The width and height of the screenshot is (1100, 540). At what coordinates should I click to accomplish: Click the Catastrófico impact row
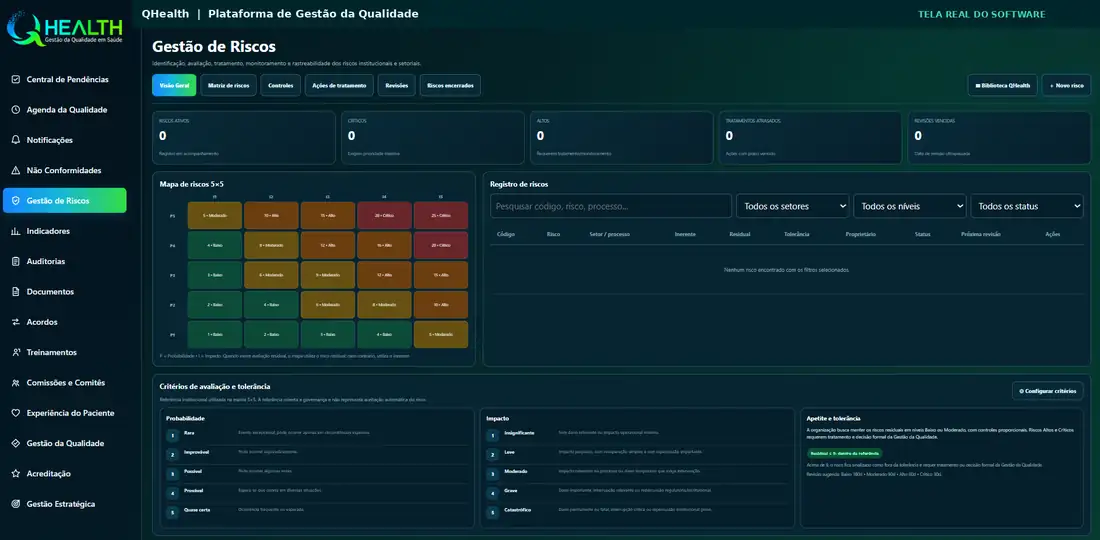[x=637, y=512]
